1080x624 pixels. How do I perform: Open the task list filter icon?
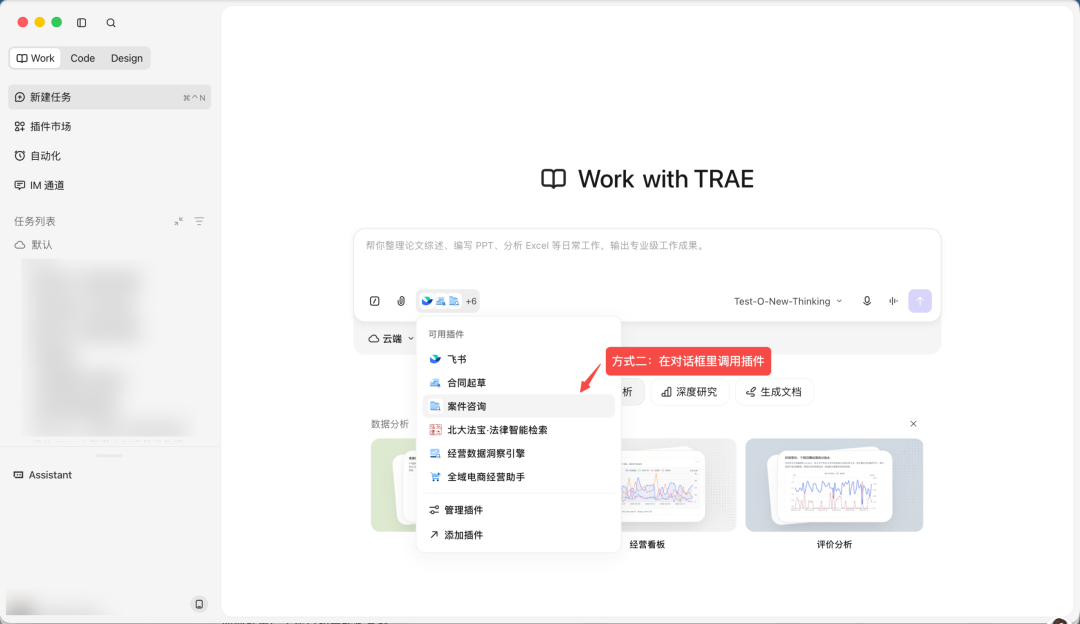tap(199, 221)
